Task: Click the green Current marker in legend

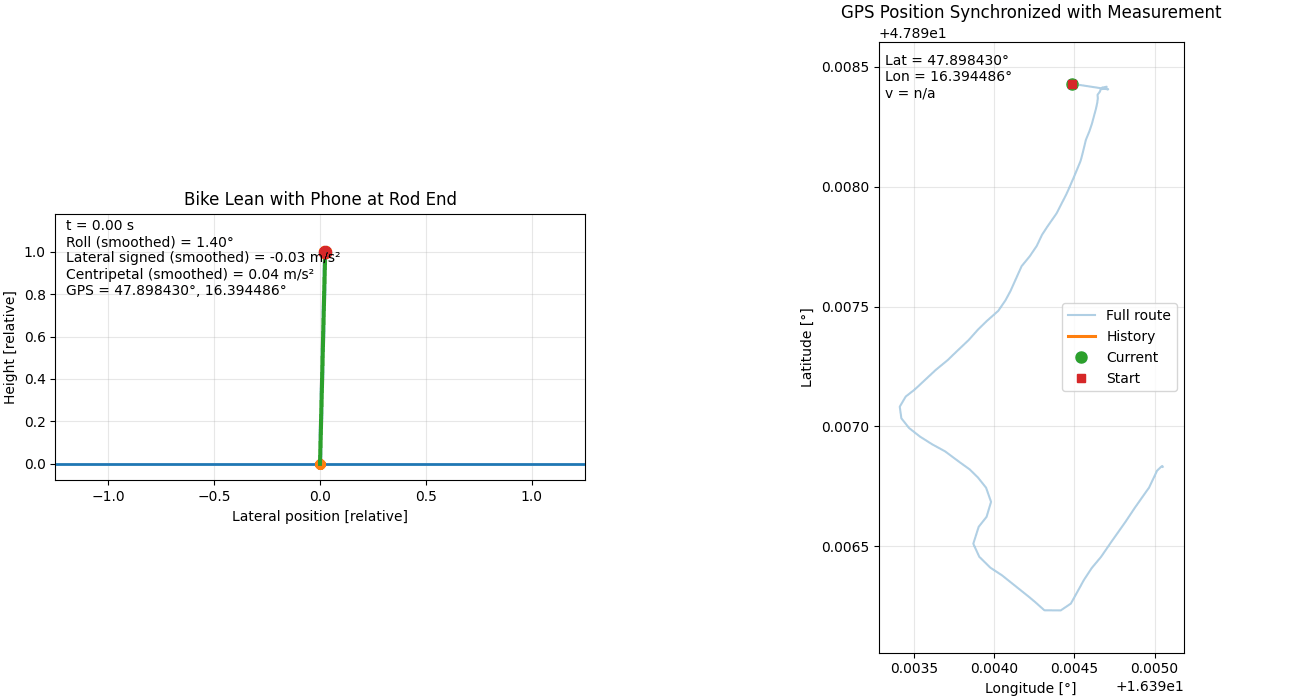Action: click(1081, 357)
